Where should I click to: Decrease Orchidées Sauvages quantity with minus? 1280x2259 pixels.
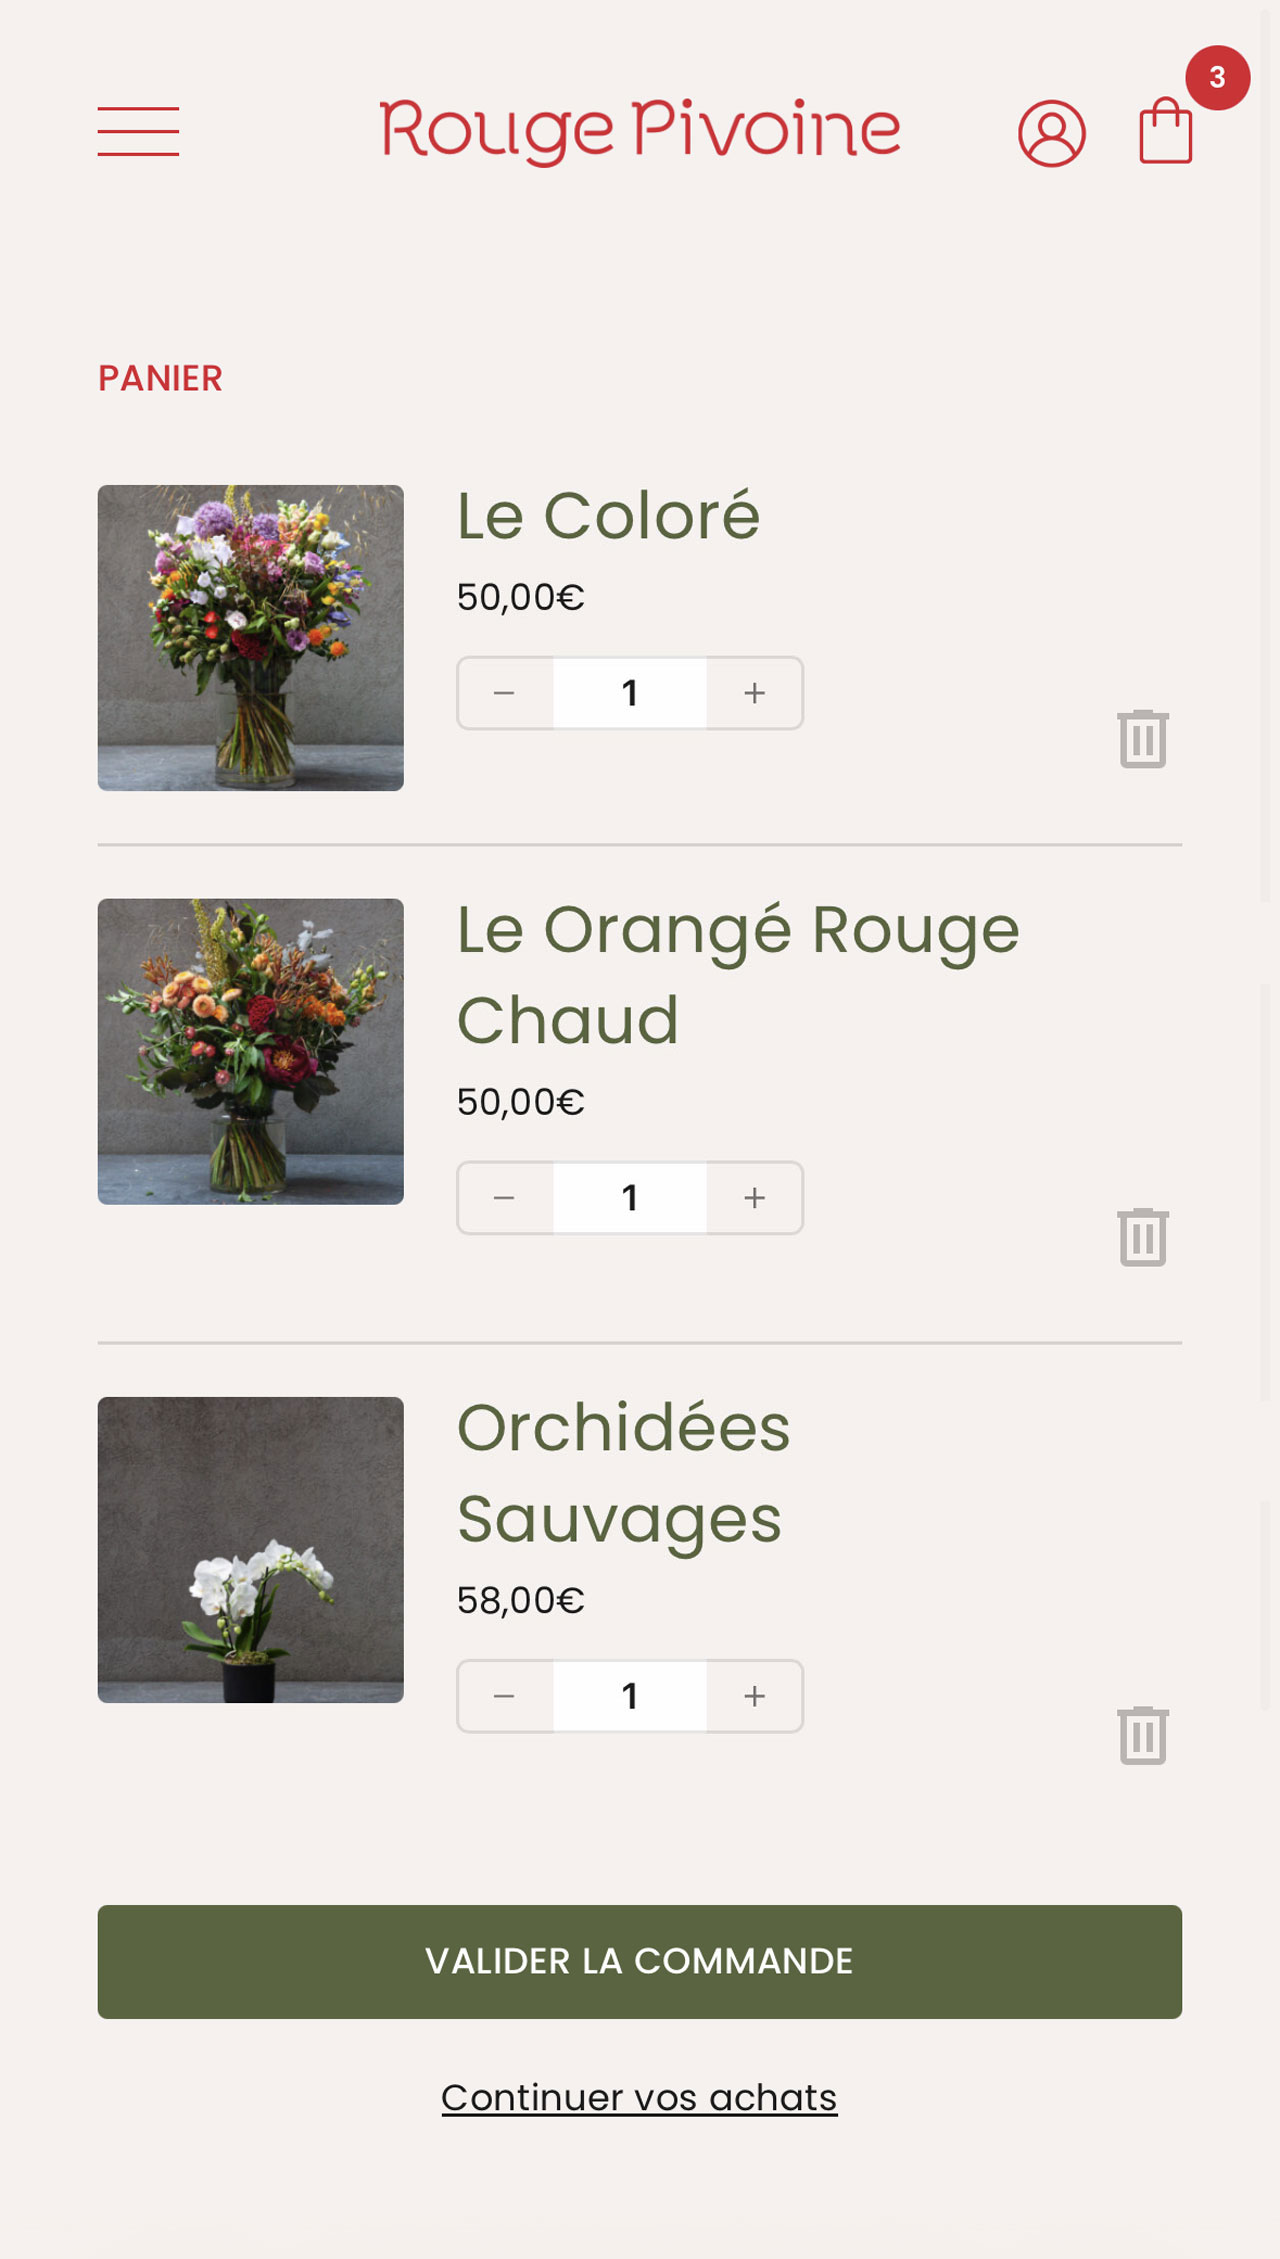(x=504, y=1696)
